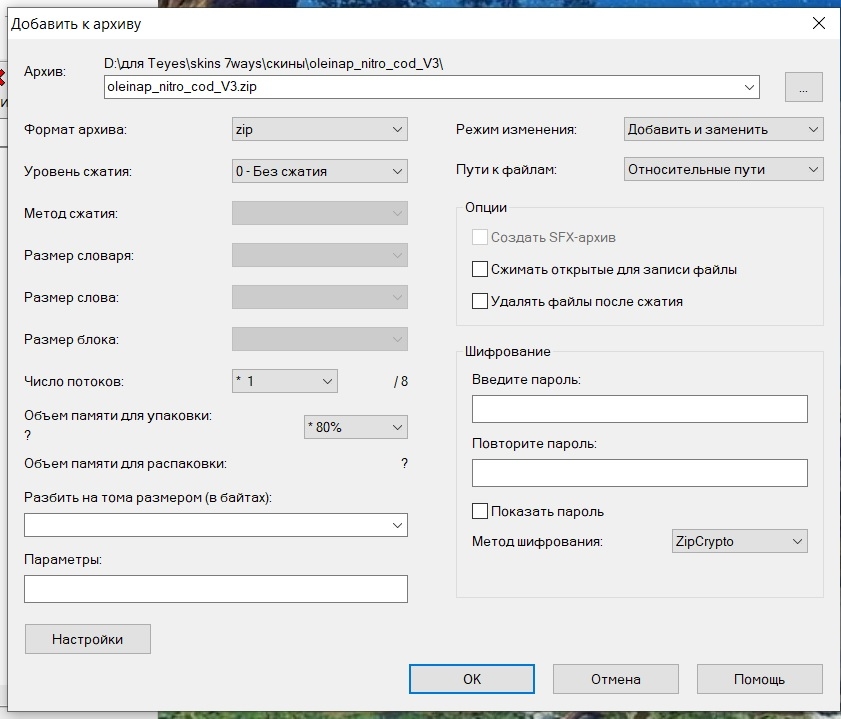Open the Разбить на тома size combo box
The height and width of the screenshot is (719, 841).
215,525
